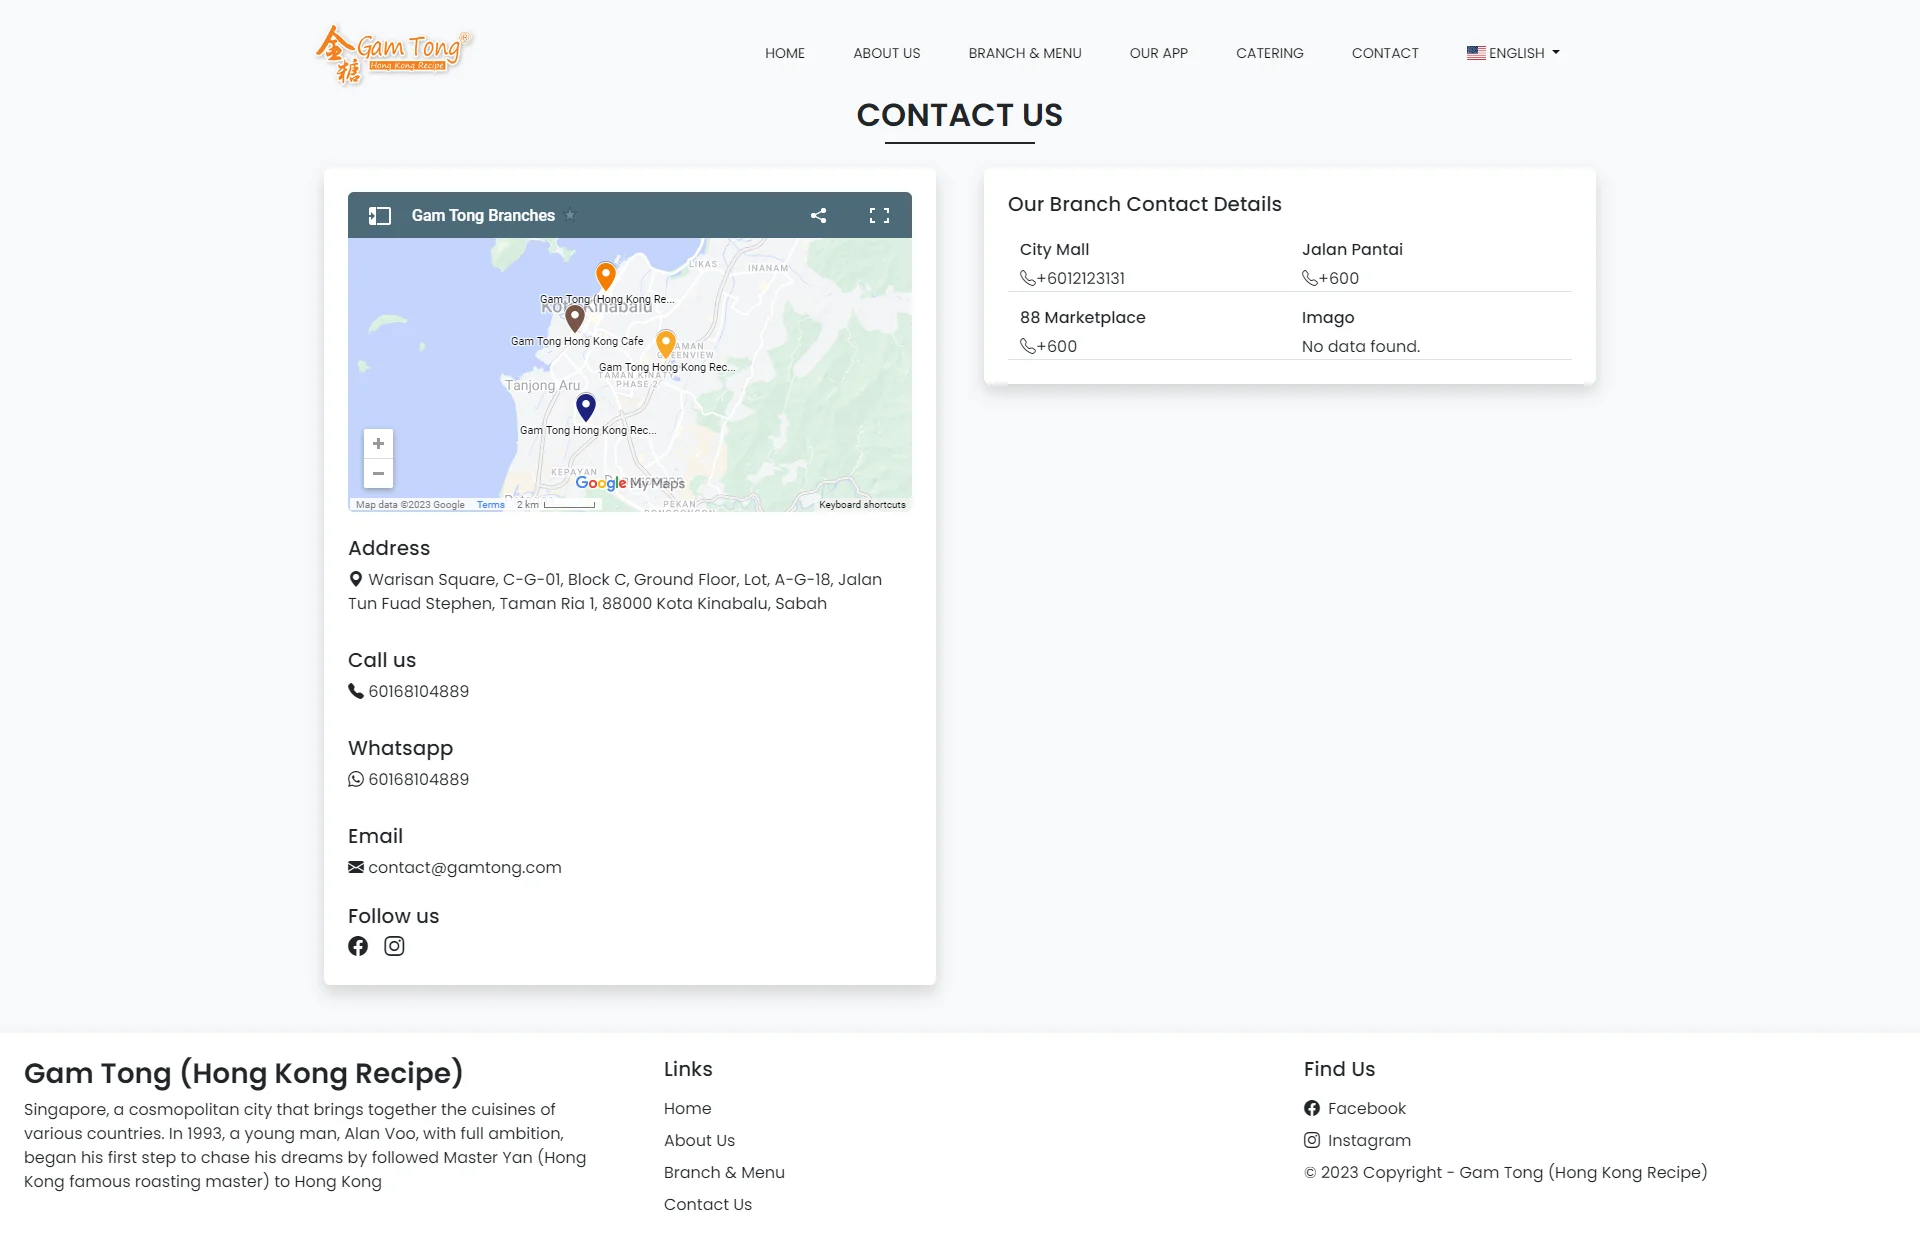Click the Gam Tong logo

(x=394, y=53)
